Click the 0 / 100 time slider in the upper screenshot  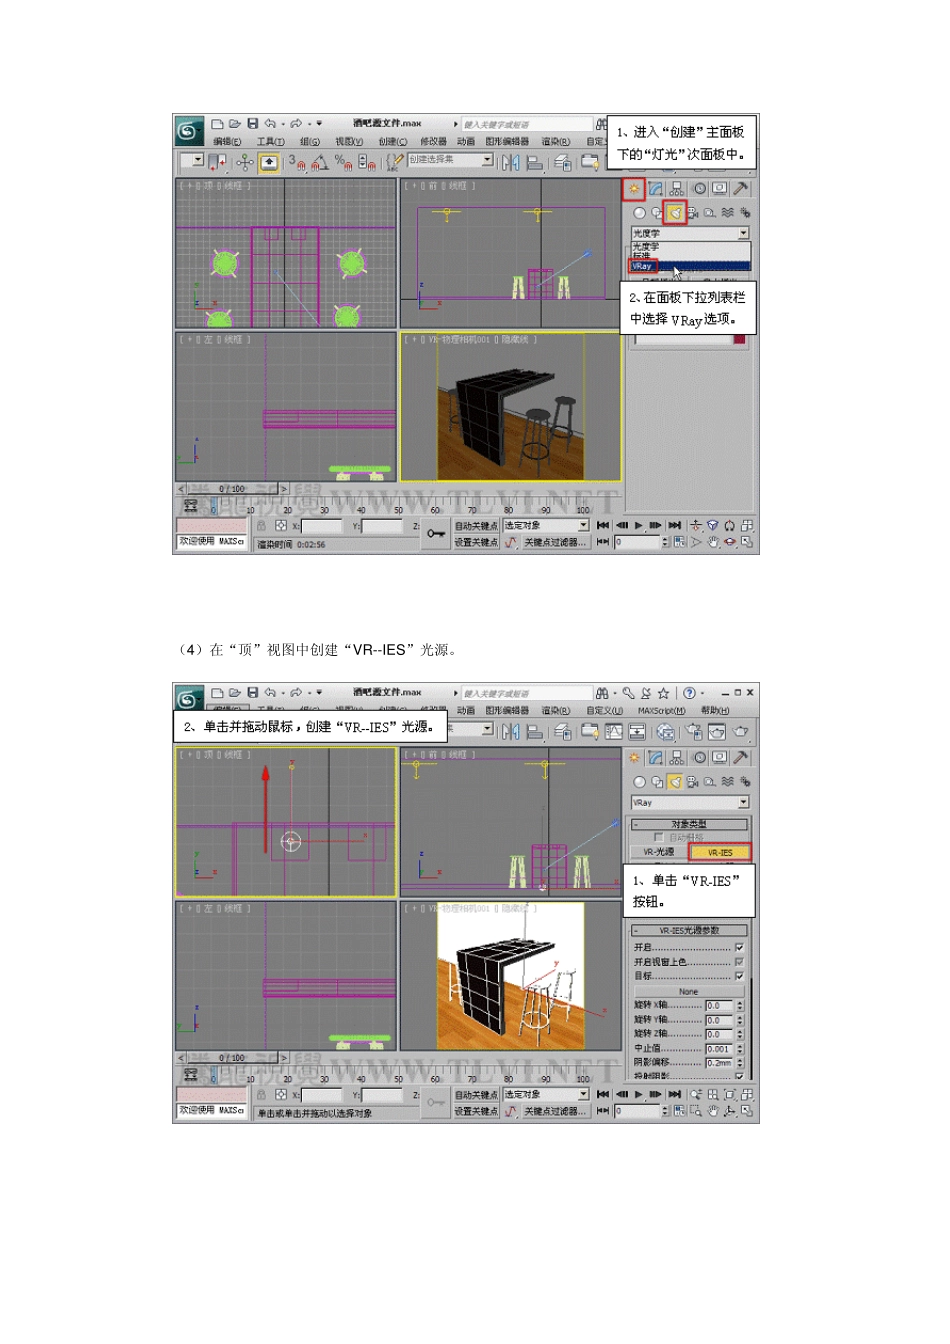pyautogui.click(x=232, y=489)
